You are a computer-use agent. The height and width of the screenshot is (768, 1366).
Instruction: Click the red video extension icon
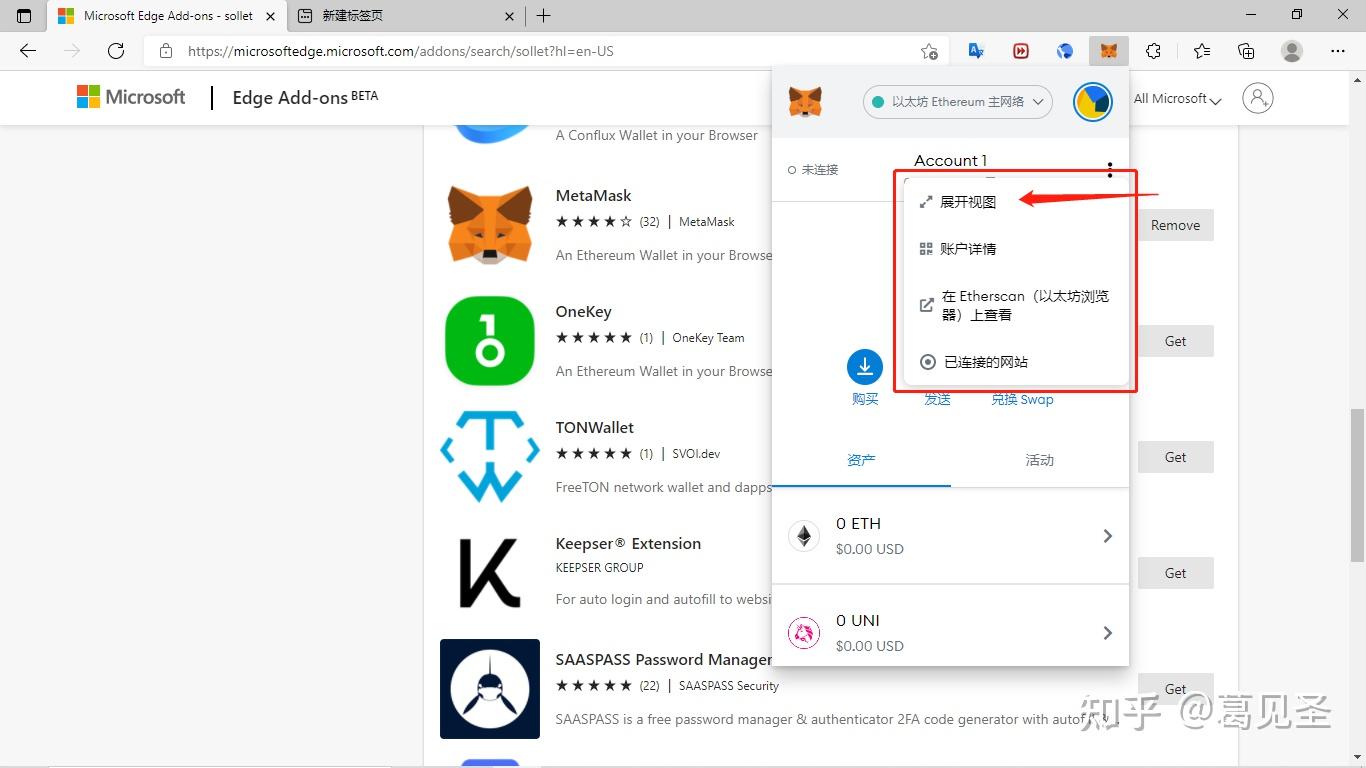(1021, 51)
